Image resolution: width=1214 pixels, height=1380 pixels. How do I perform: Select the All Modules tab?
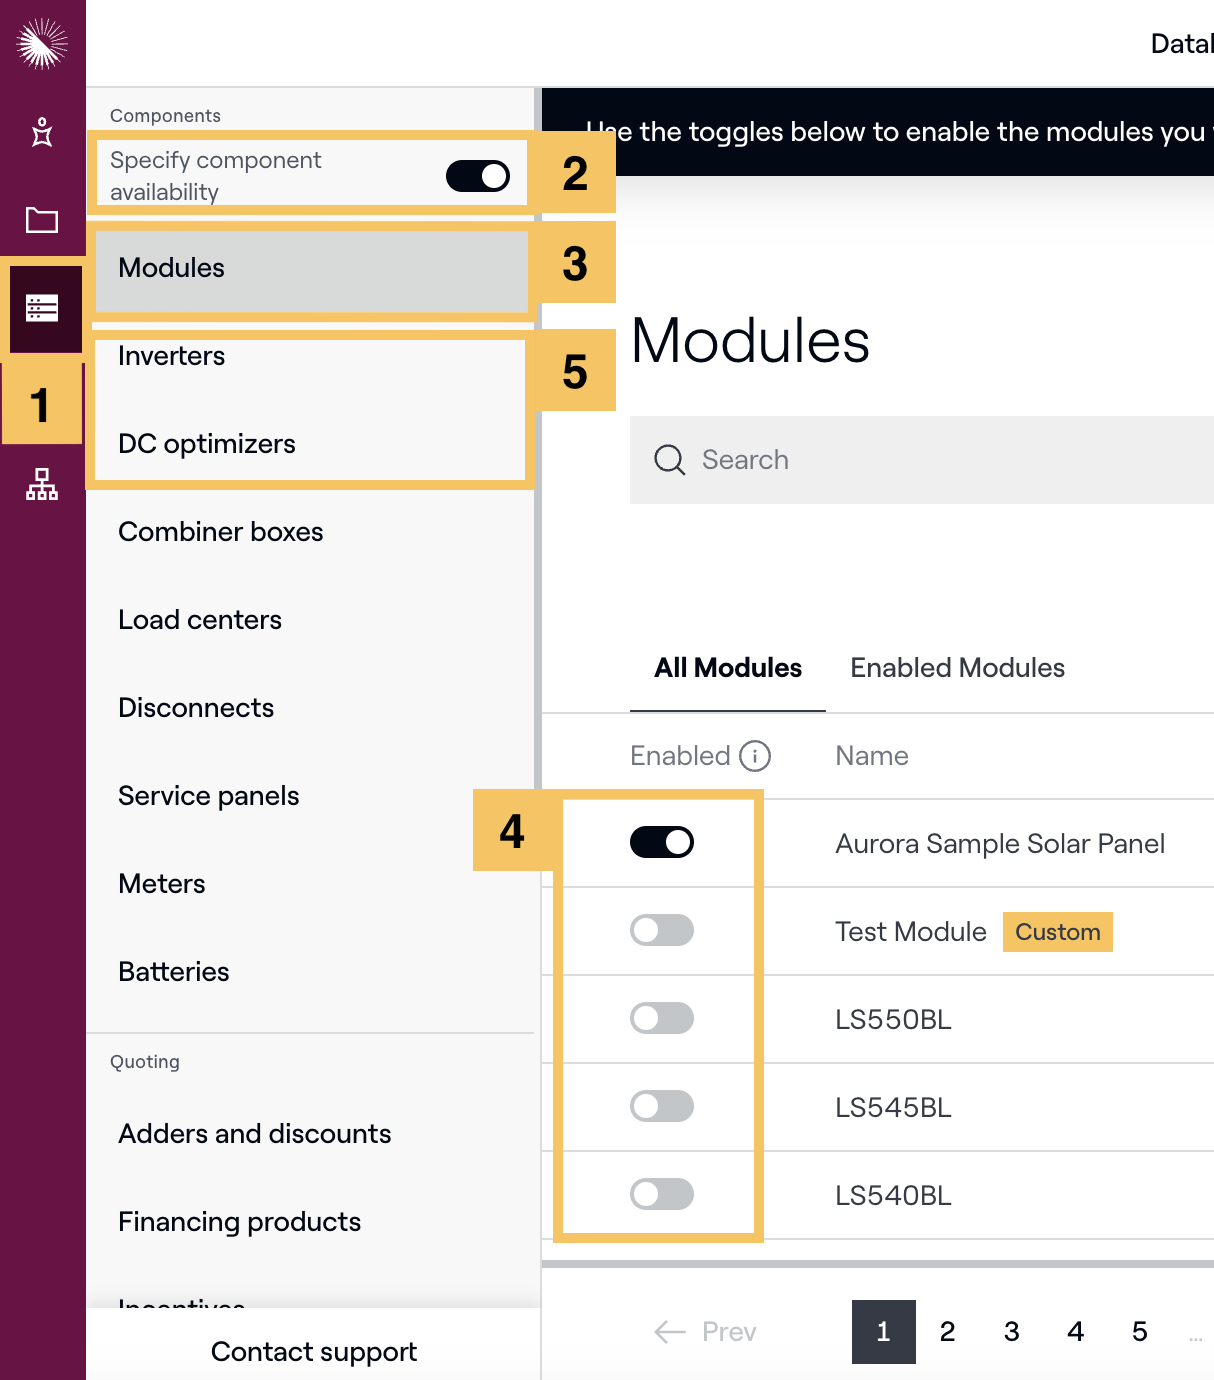coord(728,668)
